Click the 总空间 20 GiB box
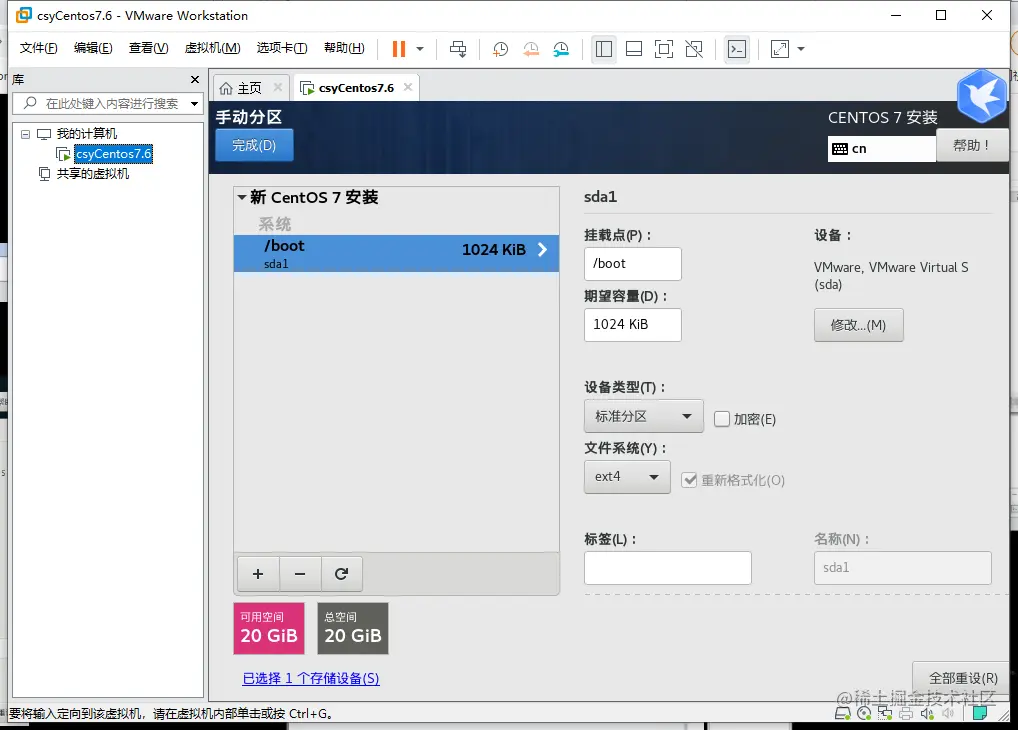 click(353, 628)
